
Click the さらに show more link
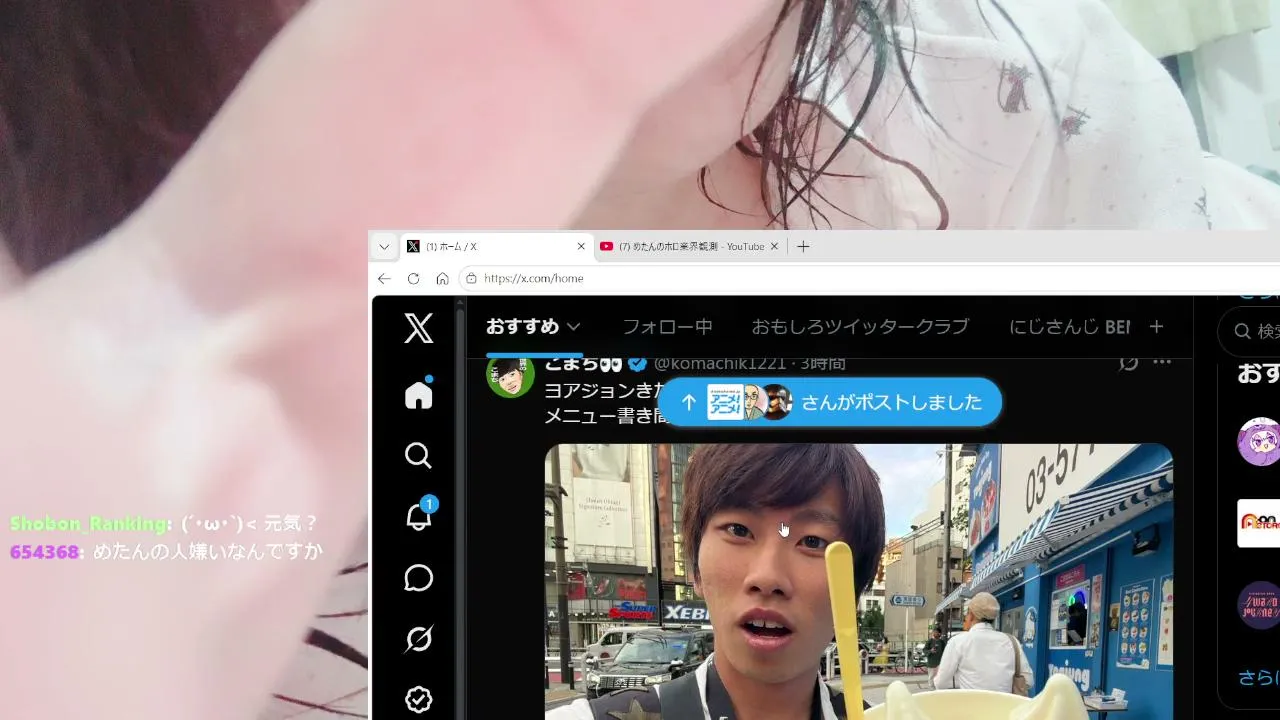click(x=1259, y=677)
